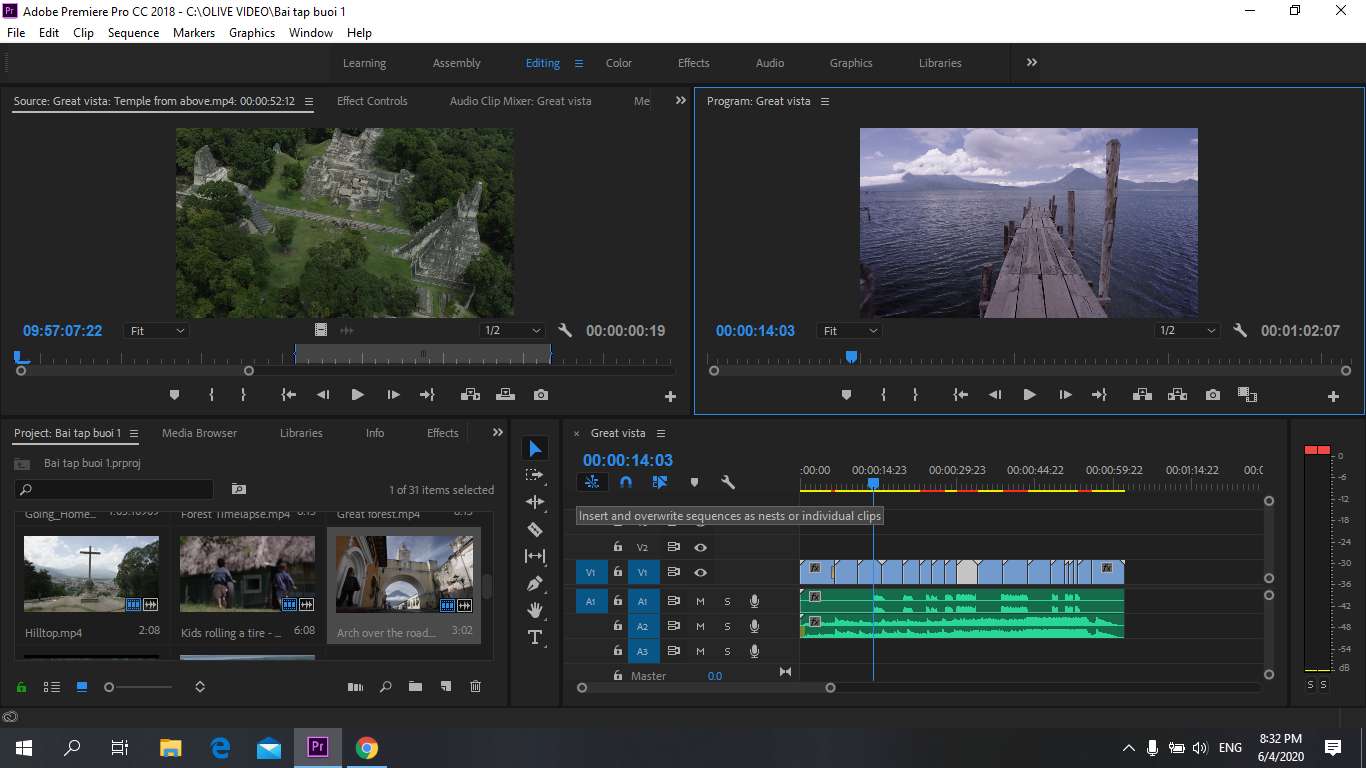Screen dimensions: 1366x768
Task: Select the Track Select Forward tool
Action: point(535,475)
